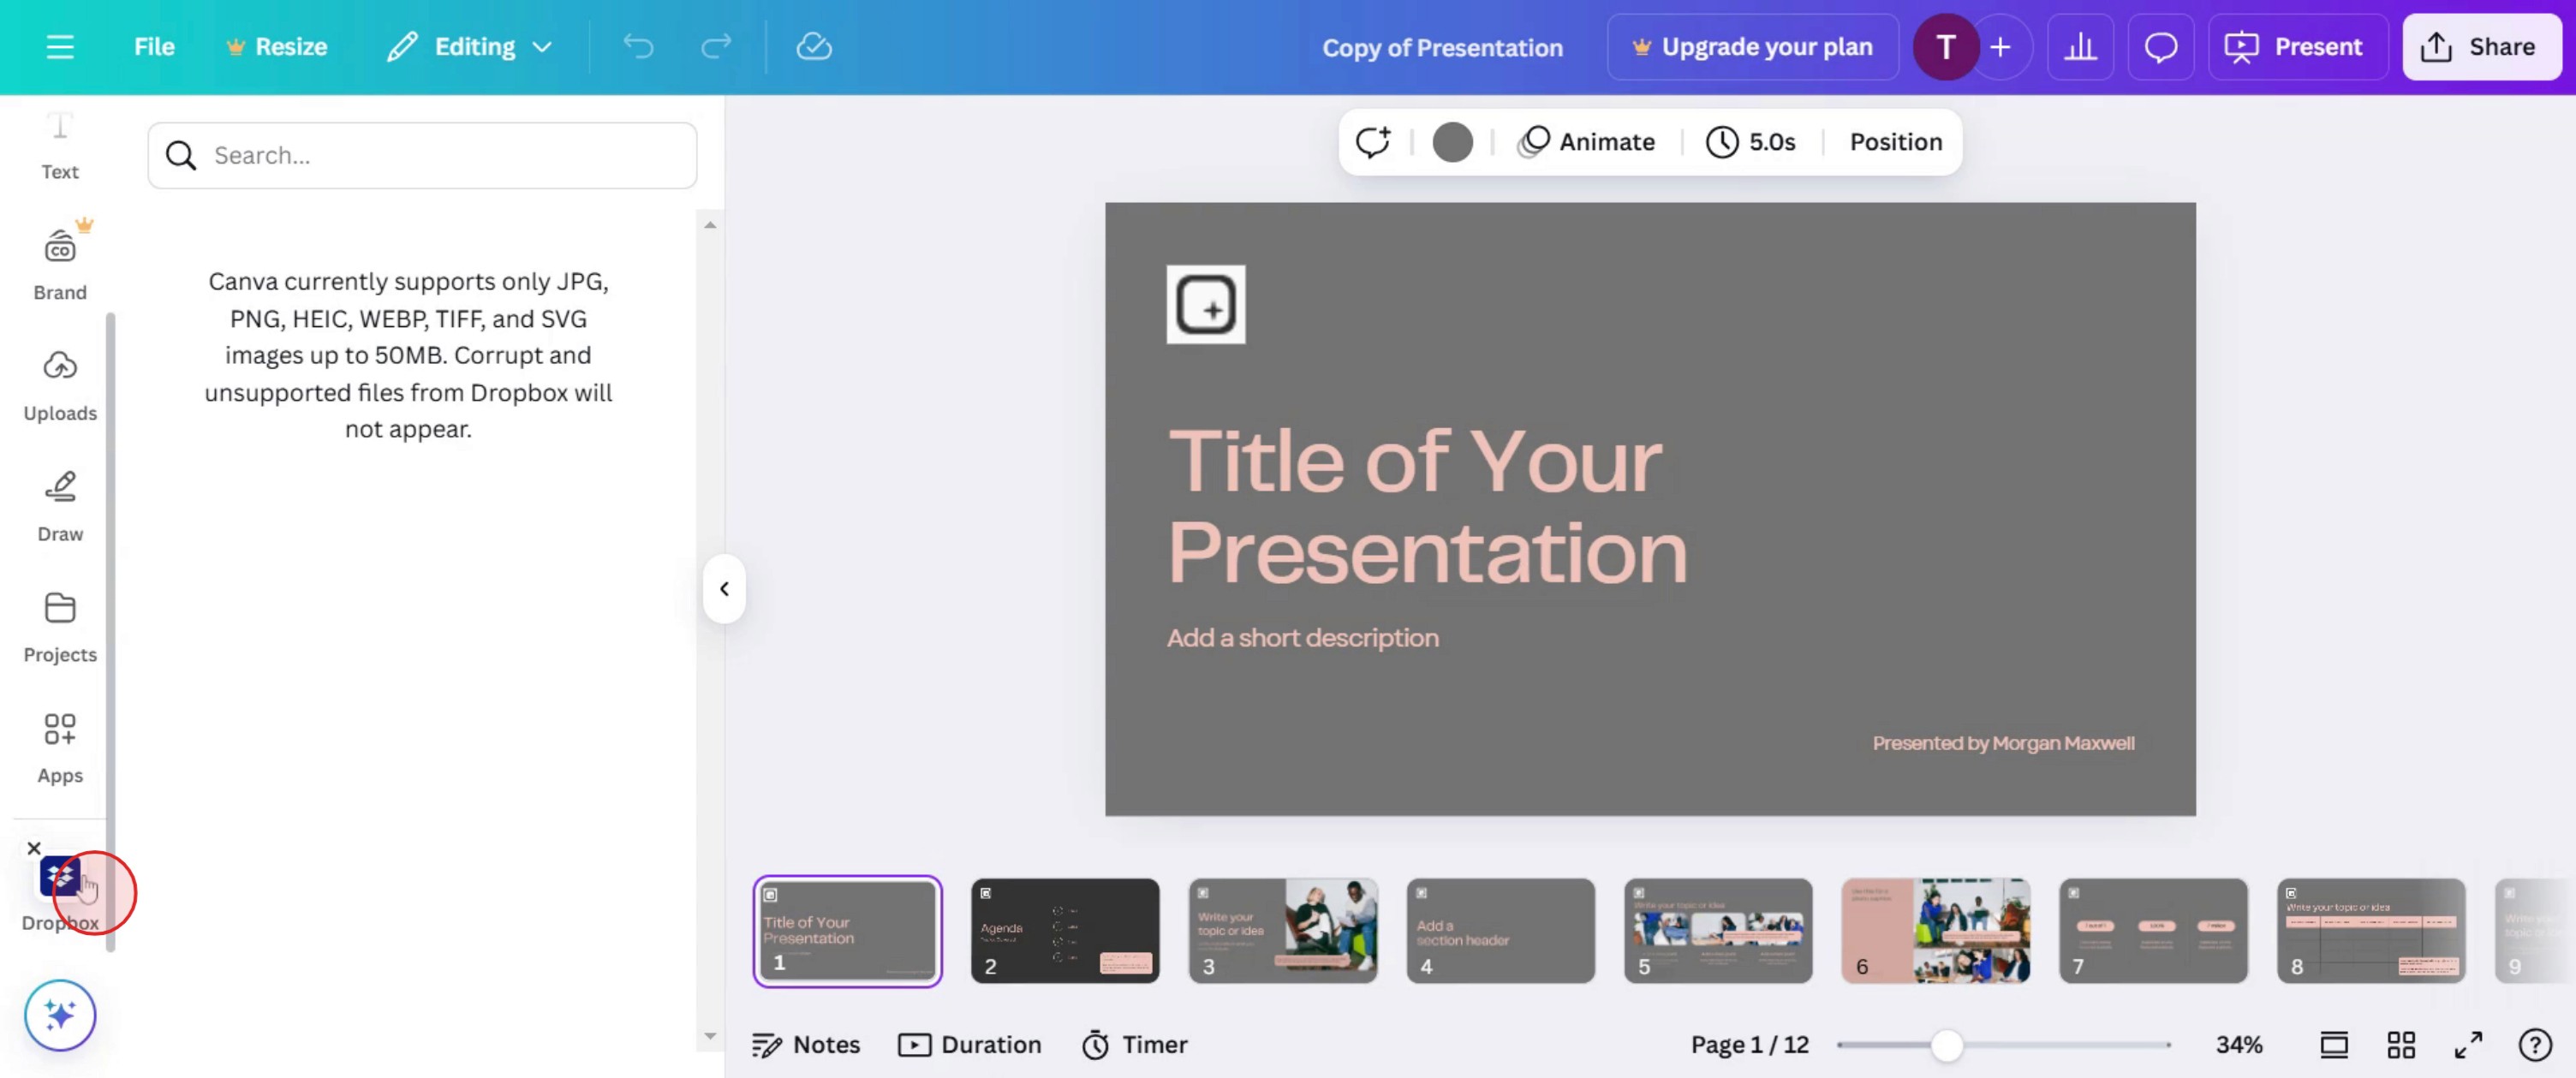2576x1078 pixels.
Task: Click the Share button
Action: pos(2481,47)
